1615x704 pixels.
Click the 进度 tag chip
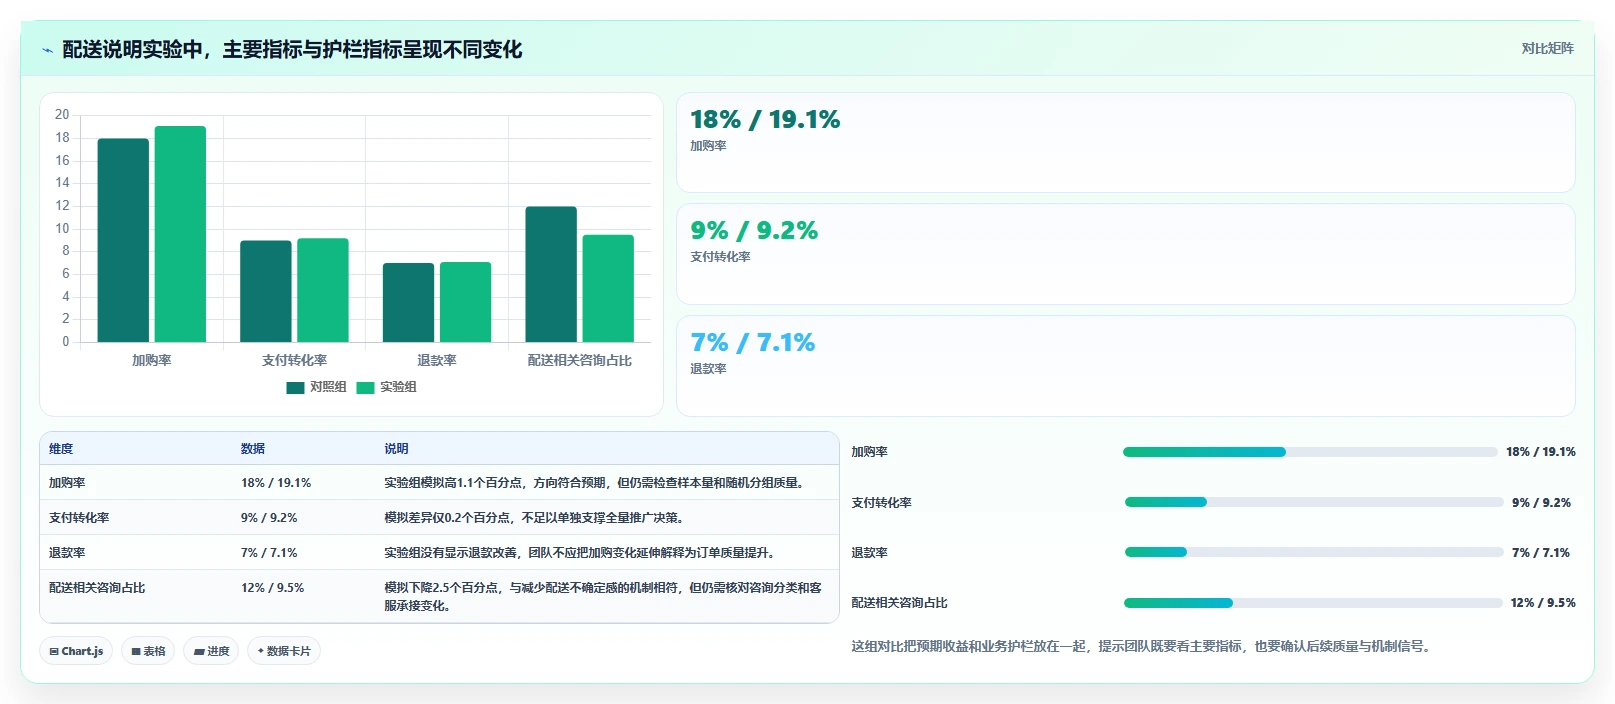211,651
